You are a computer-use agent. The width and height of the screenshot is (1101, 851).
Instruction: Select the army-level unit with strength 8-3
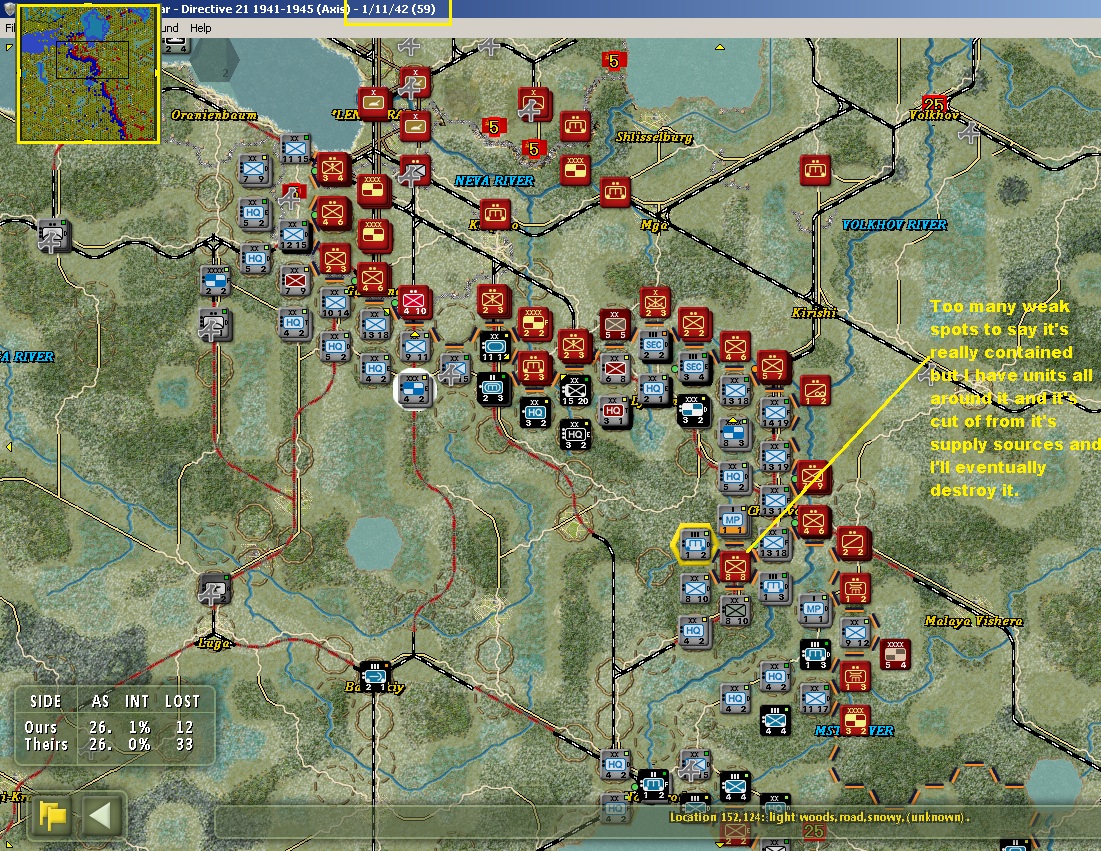(734, 434)
